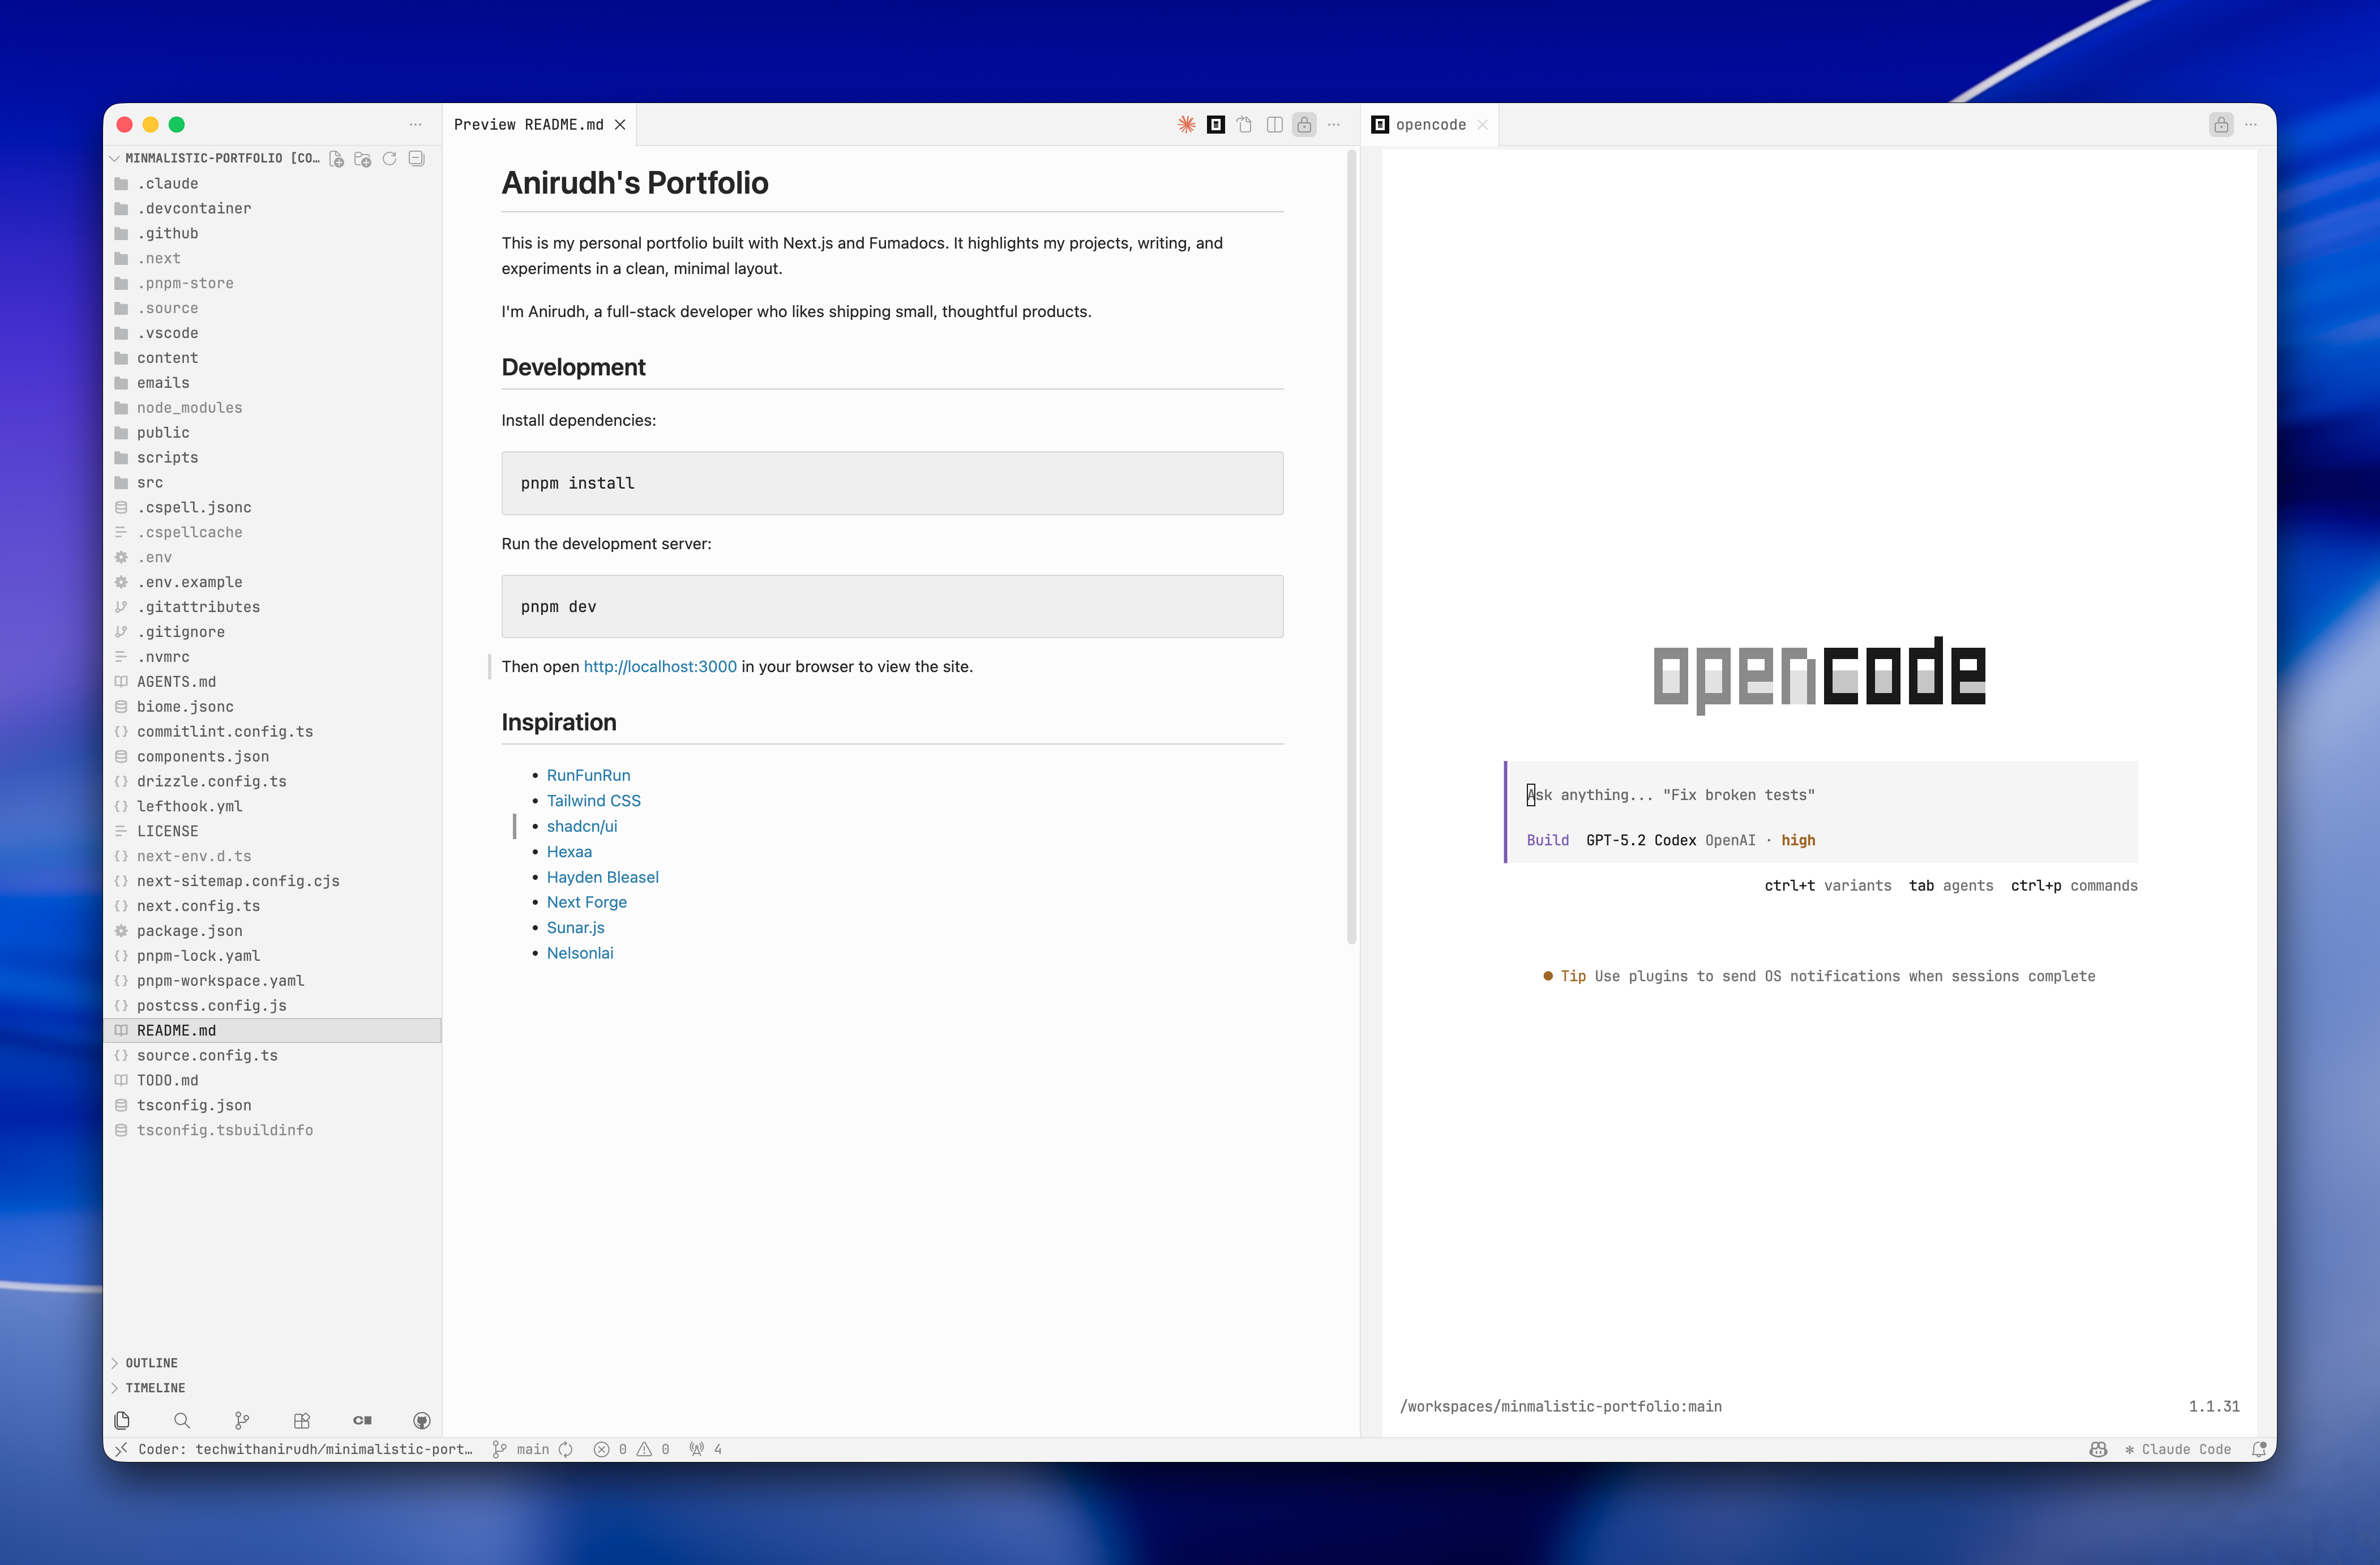2380x1565 pixels.
Task: Select the Source Control icon in the activity bar
Action: click(x=241, y=1420)
